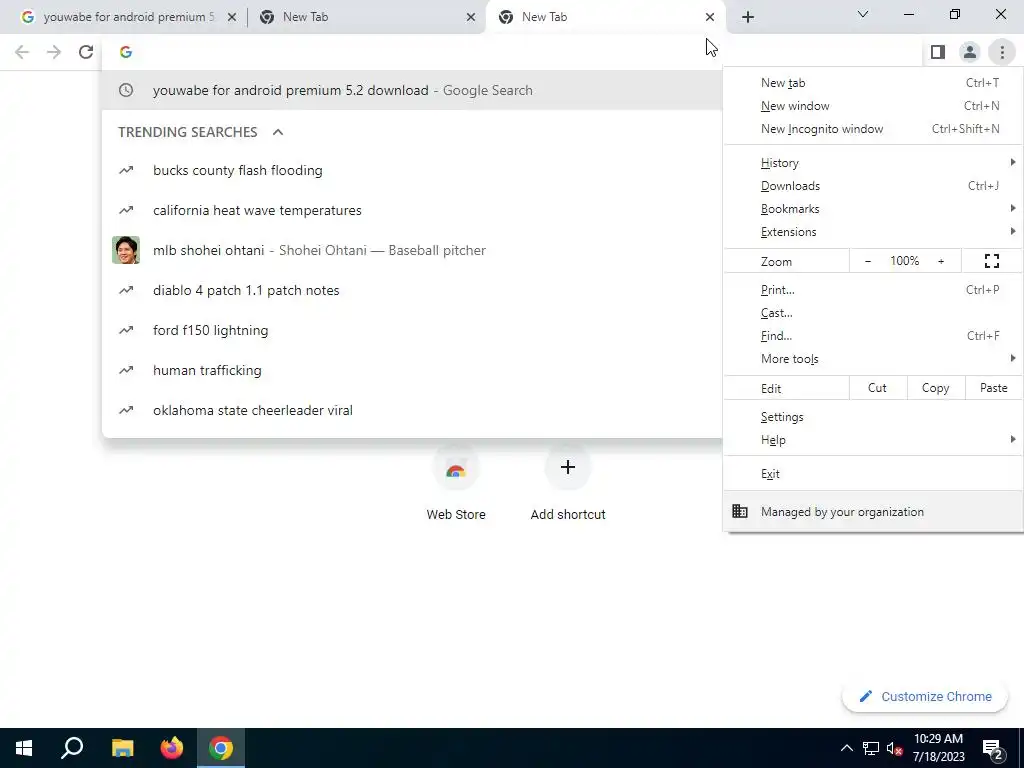Choose Cast from the menu
Image resolution: width=1024 pixels, height=768 pixels.
pyautogui.click(x=873, y=313)
